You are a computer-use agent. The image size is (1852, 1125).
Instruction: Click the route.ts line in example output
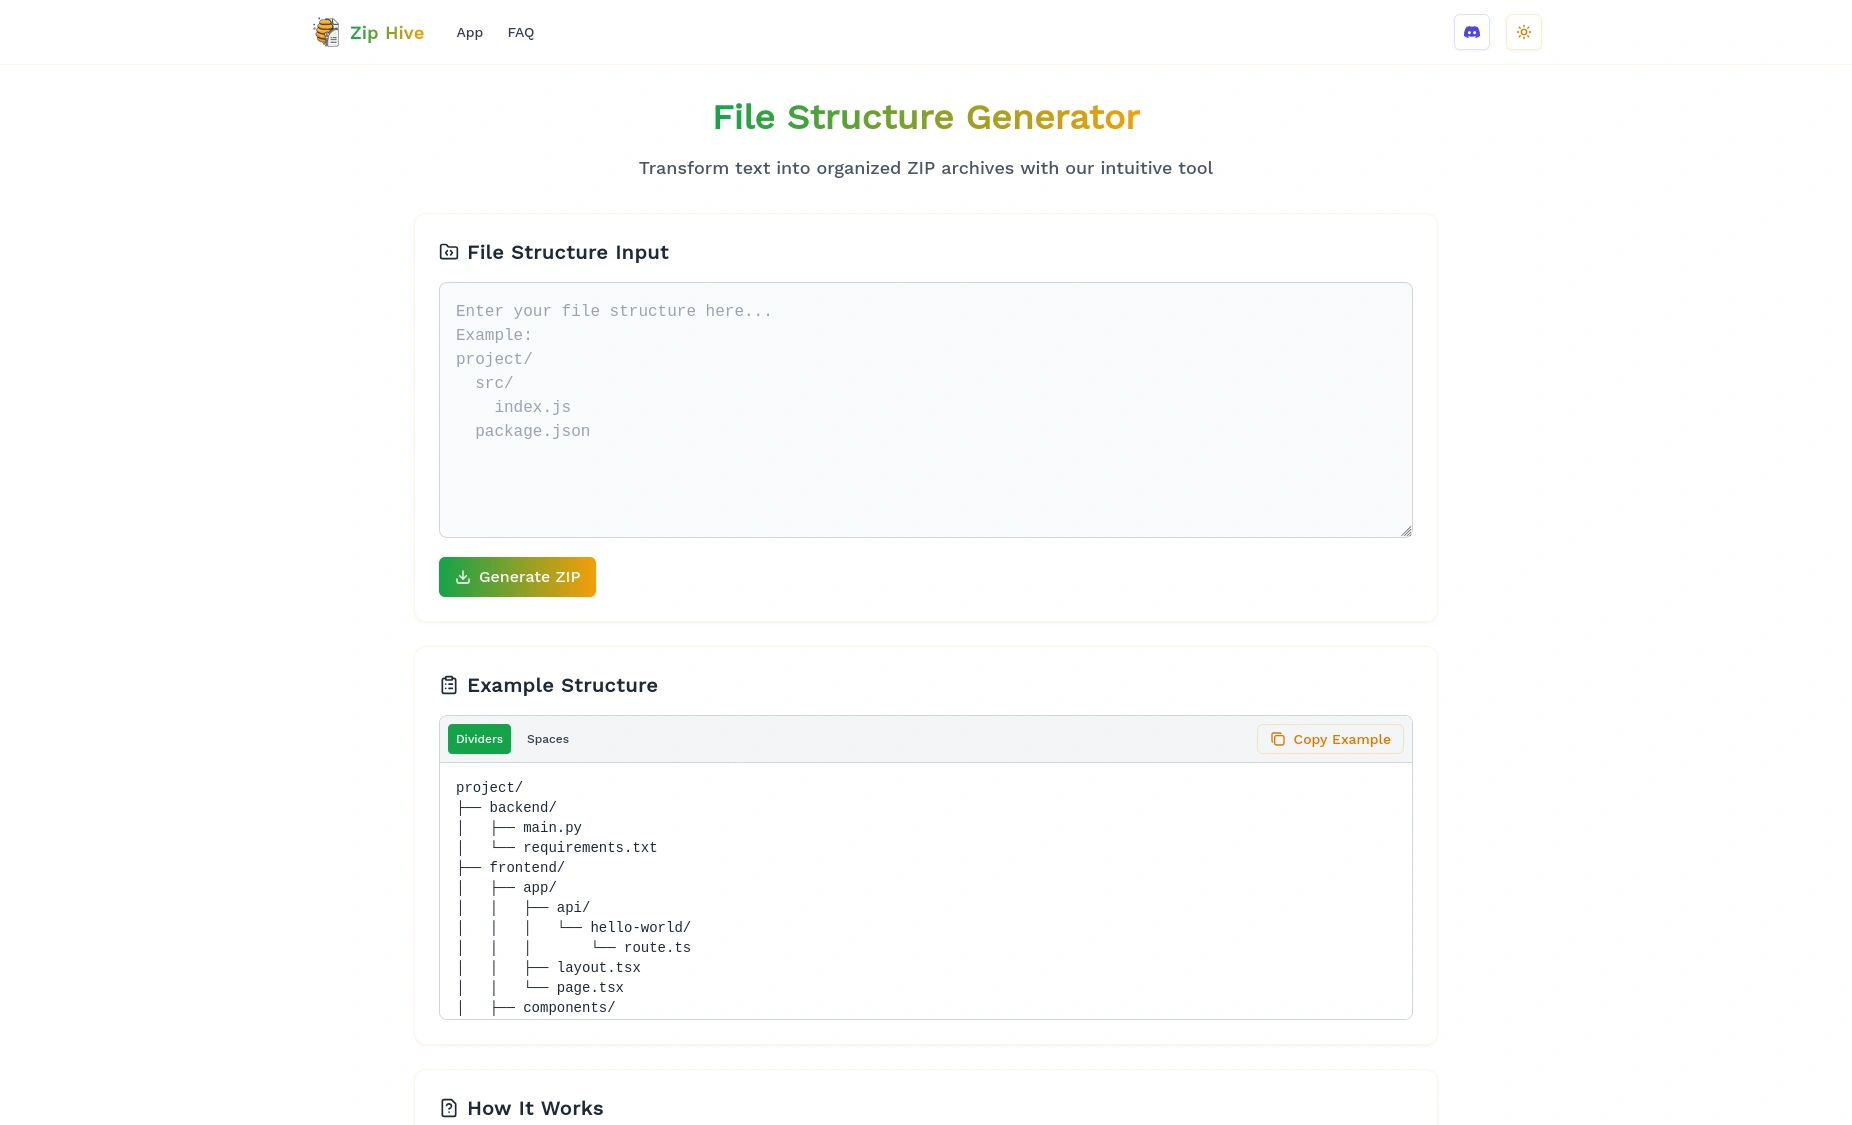pyautogui.click(x=656, y=947)
